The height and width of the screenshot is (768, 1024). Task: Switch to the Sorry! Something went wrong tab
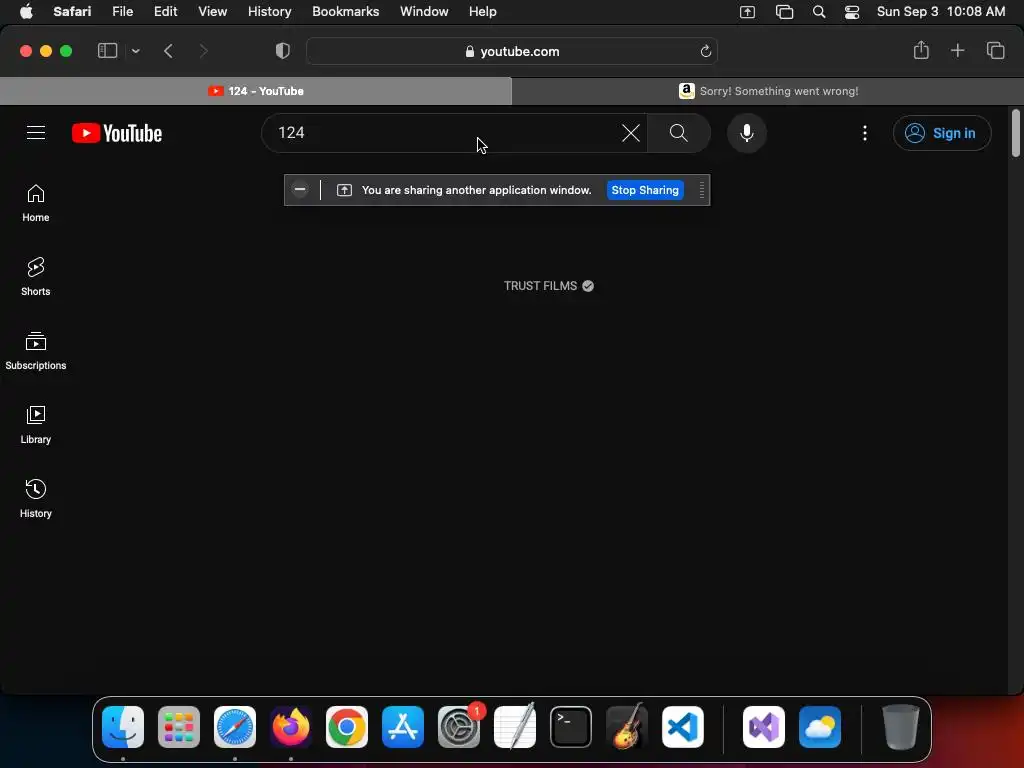point(768,91)
